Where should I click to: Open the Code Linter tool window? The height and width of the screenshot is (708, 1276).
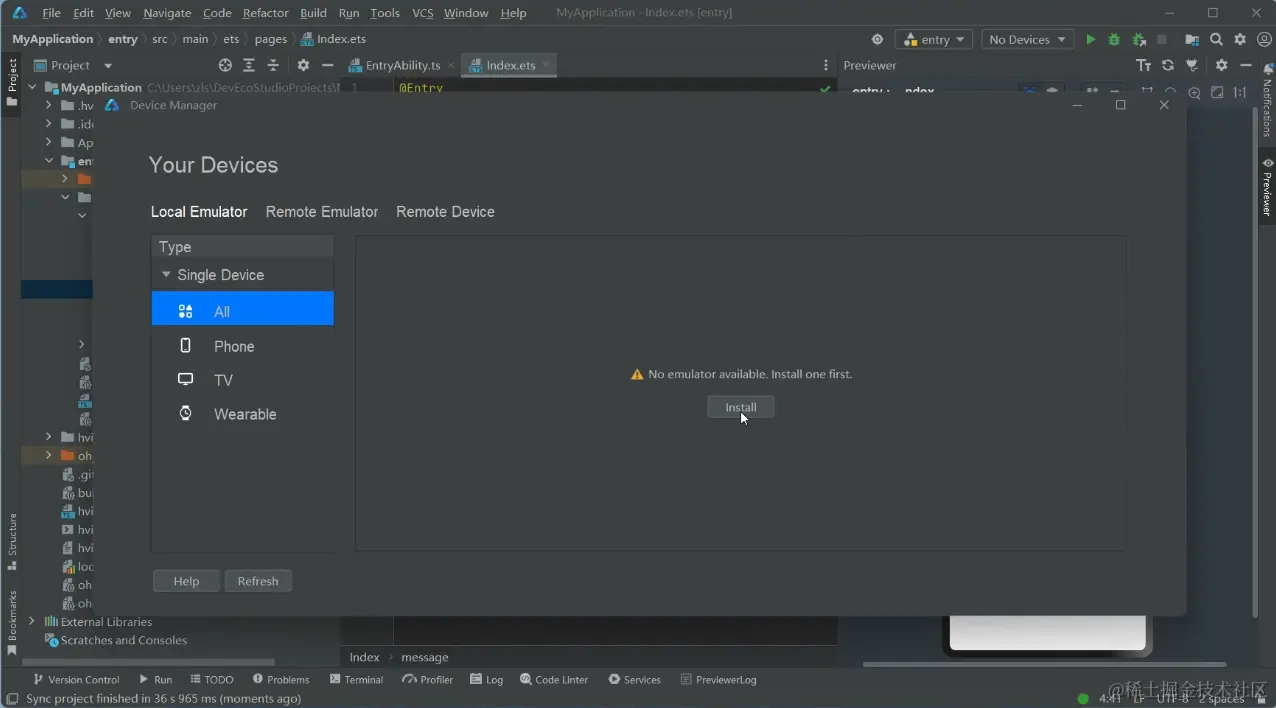tap(554, 679)
